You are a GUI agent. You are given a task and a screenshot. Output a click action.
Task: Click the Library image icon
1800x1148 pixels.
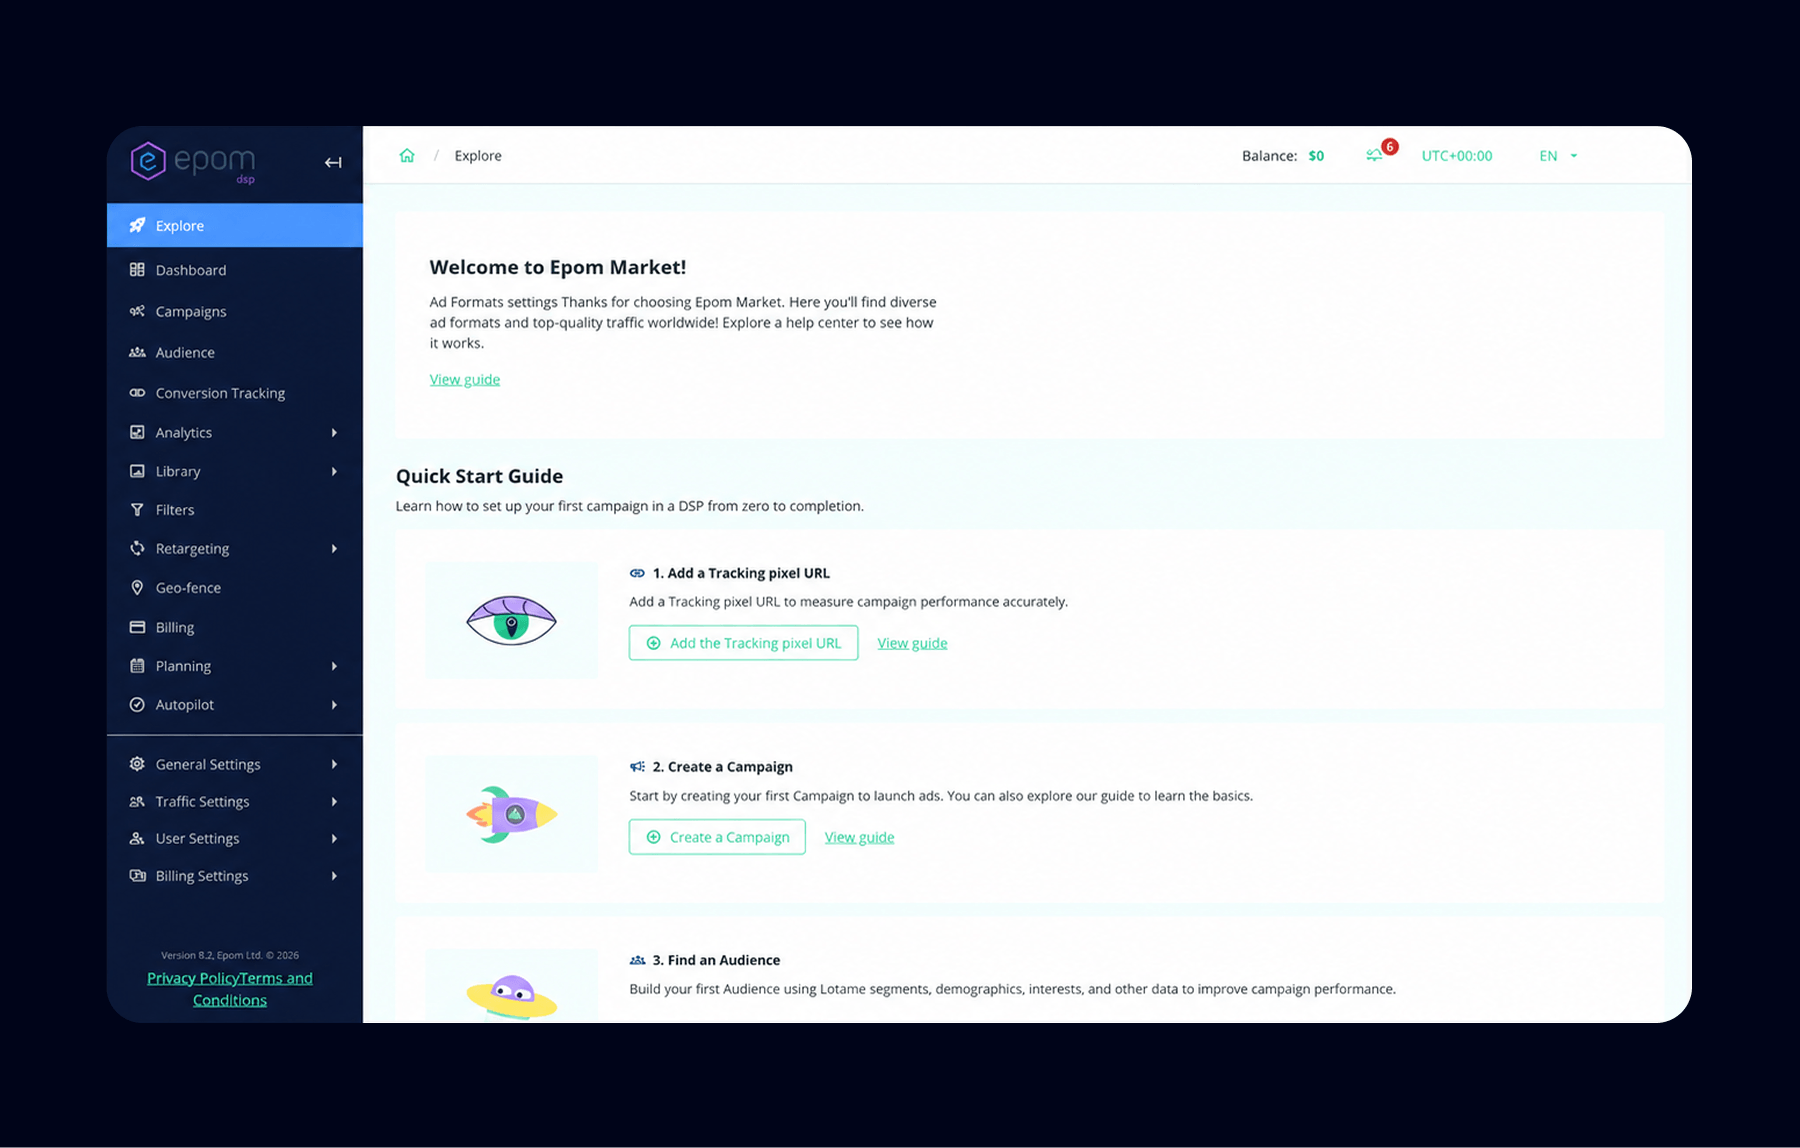point(137,471)
